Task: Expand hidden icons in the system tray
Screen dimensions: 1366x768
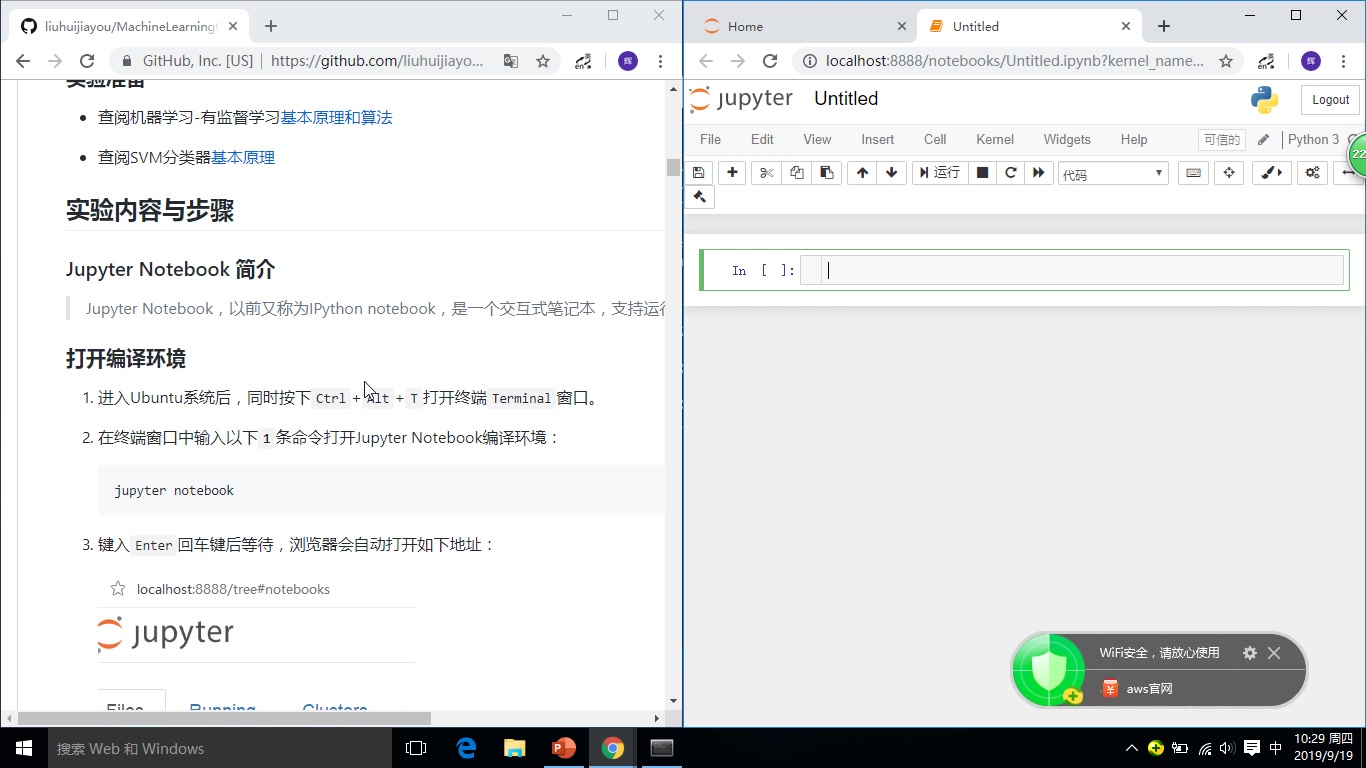Action: point(1131,747)
